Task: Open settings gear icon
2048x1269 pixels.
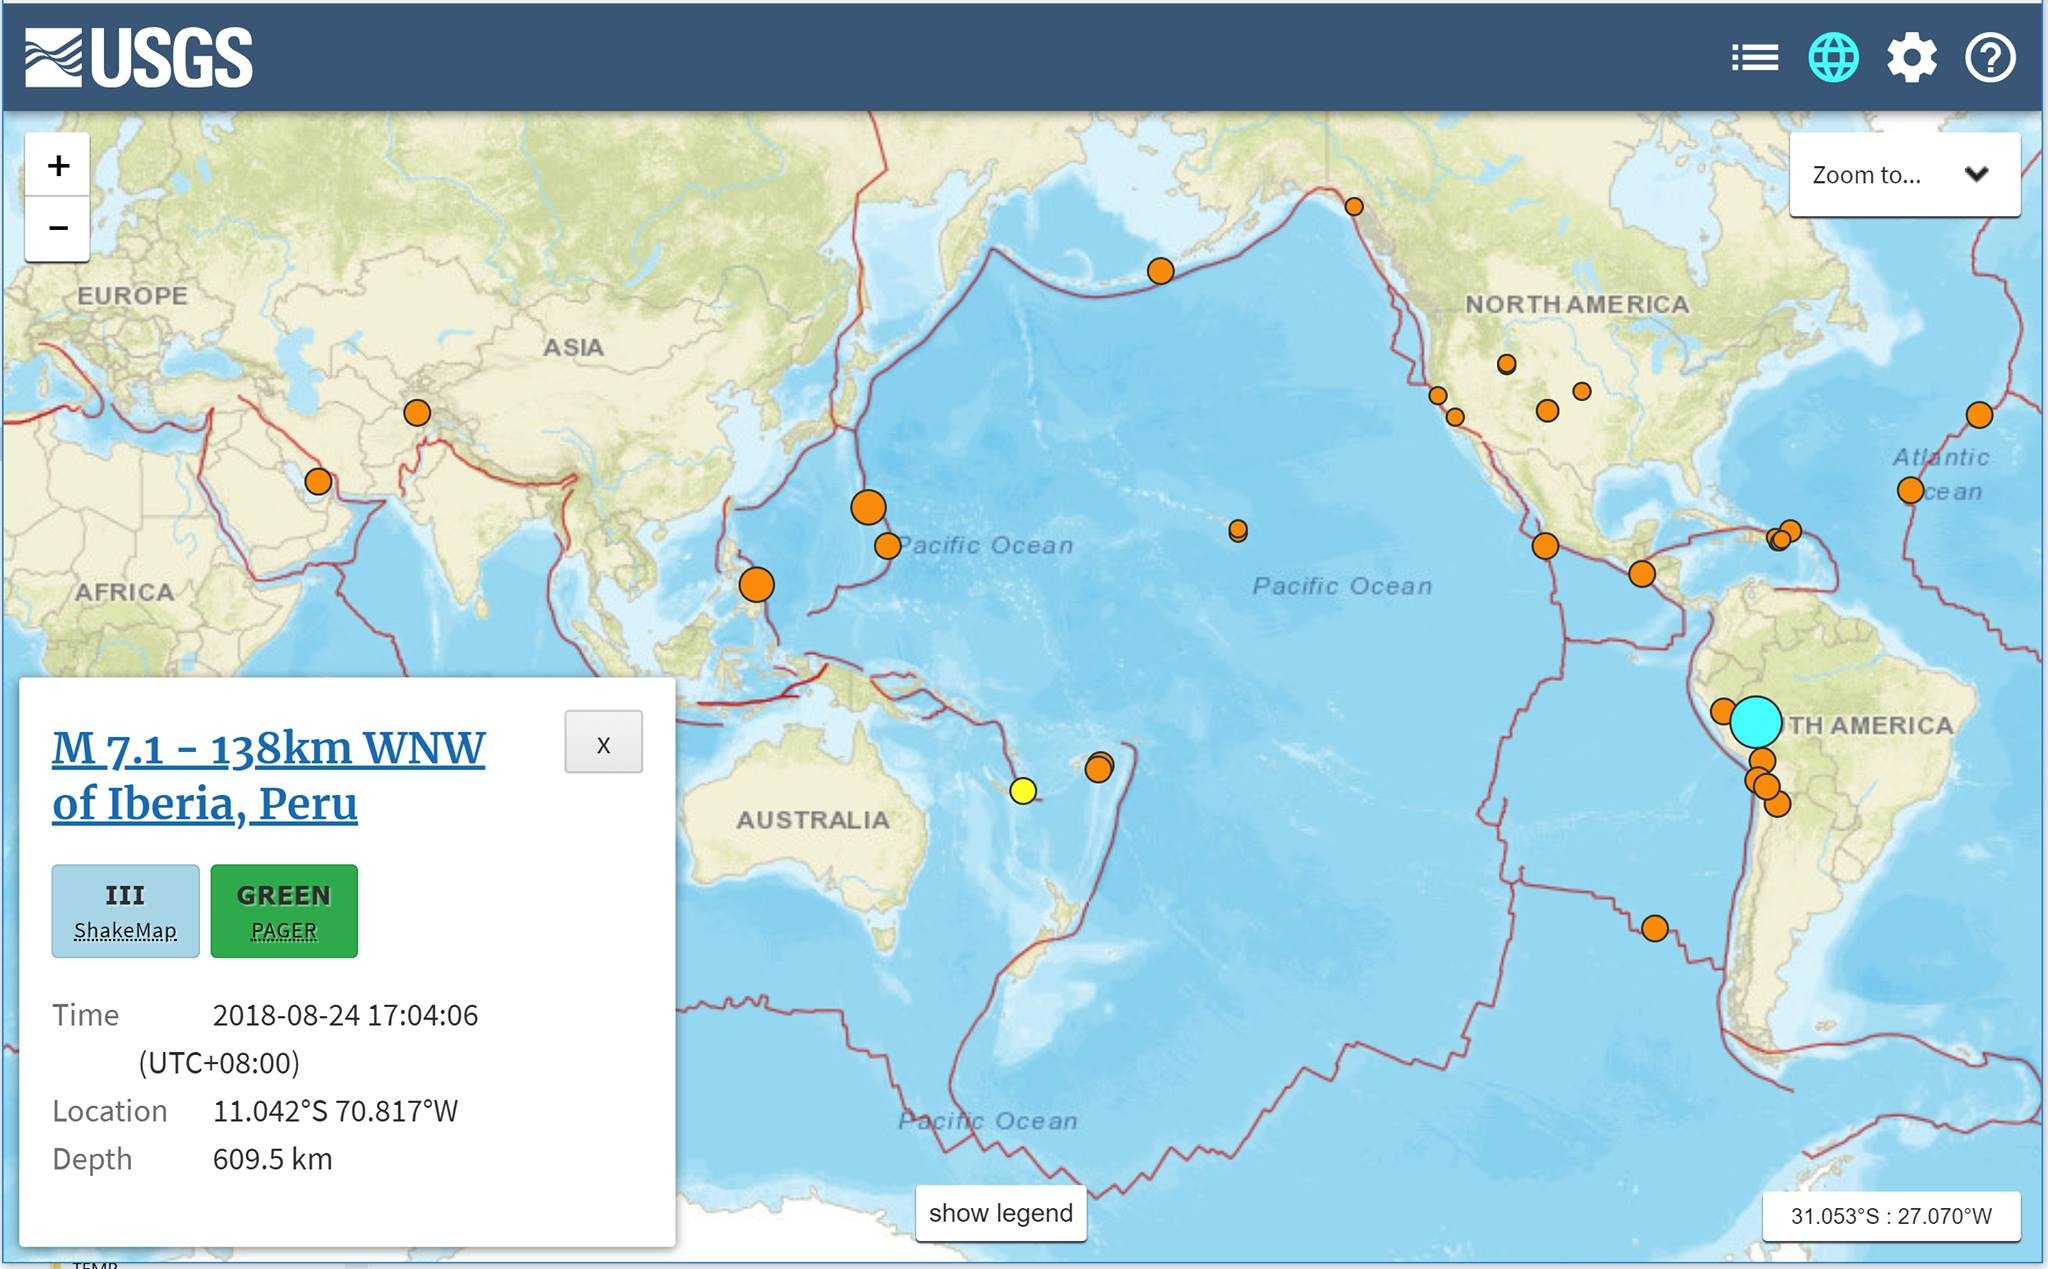Action: 1911,58
